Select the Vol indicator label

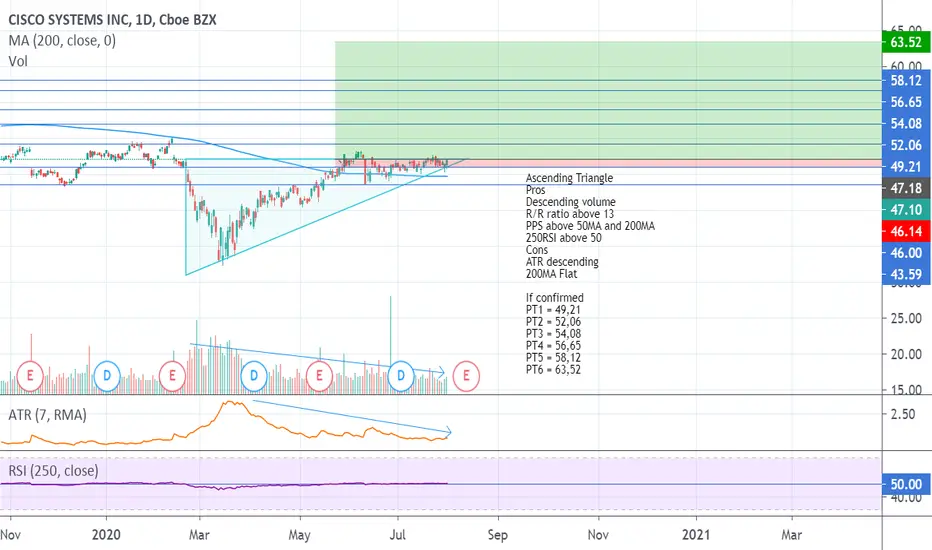pos(18,61)
